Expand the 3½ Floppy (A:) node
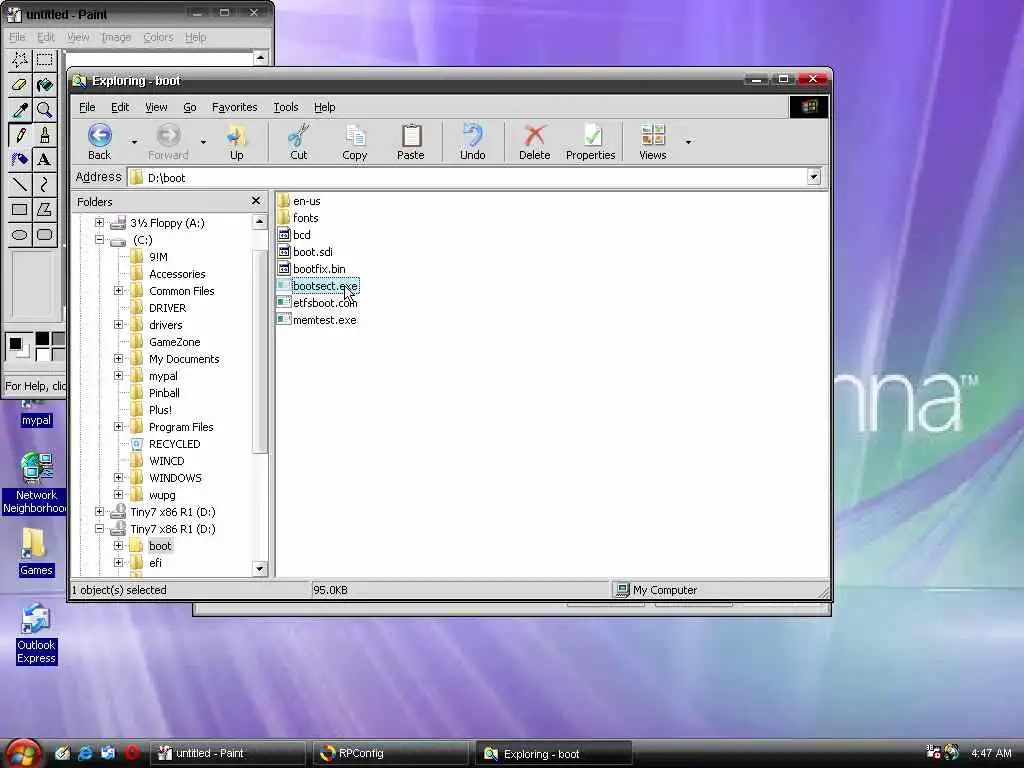1024x768 pixels. coord(99,223)
